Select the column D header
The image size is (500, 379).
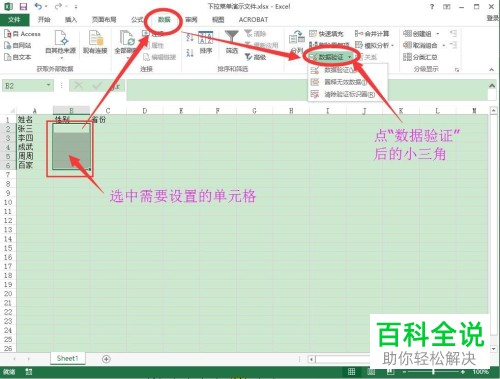coord(145,111)
